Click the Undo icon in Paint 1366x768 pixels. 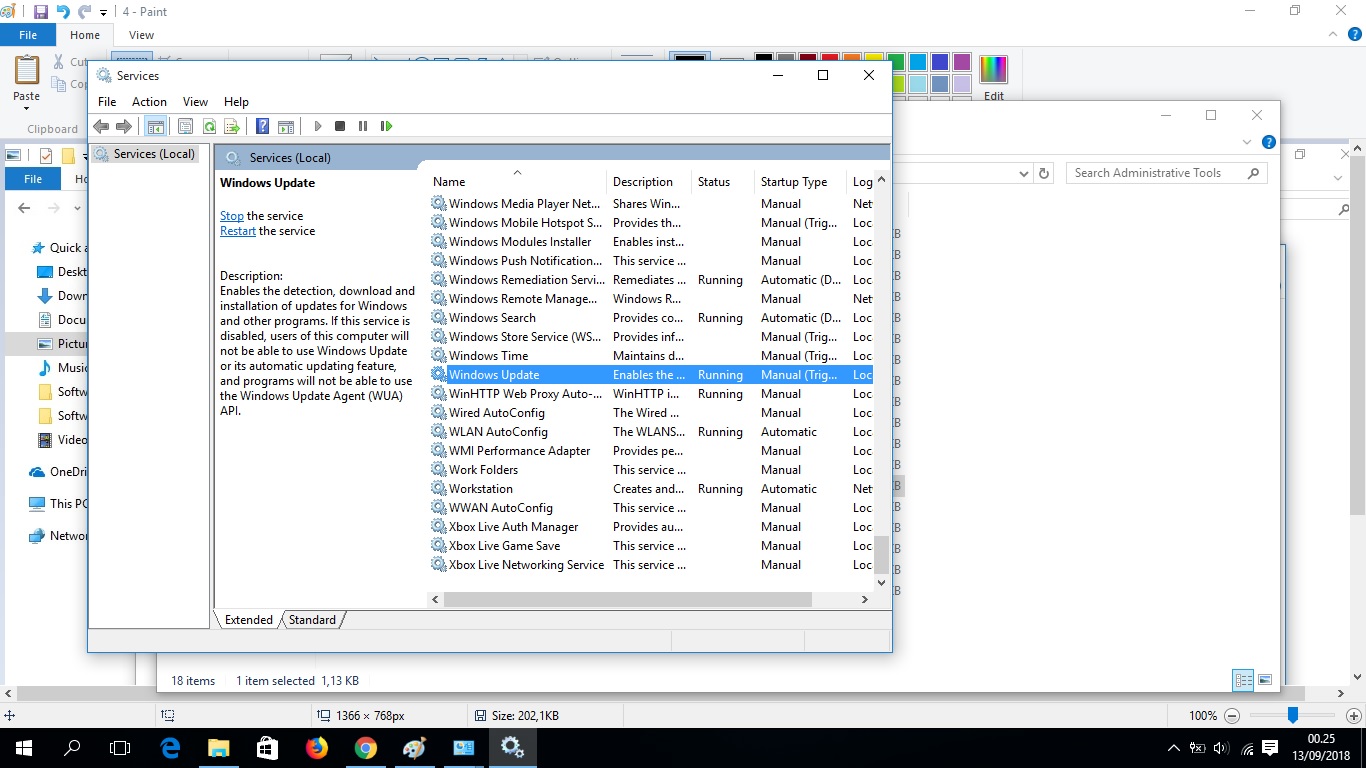coord(64,12)
